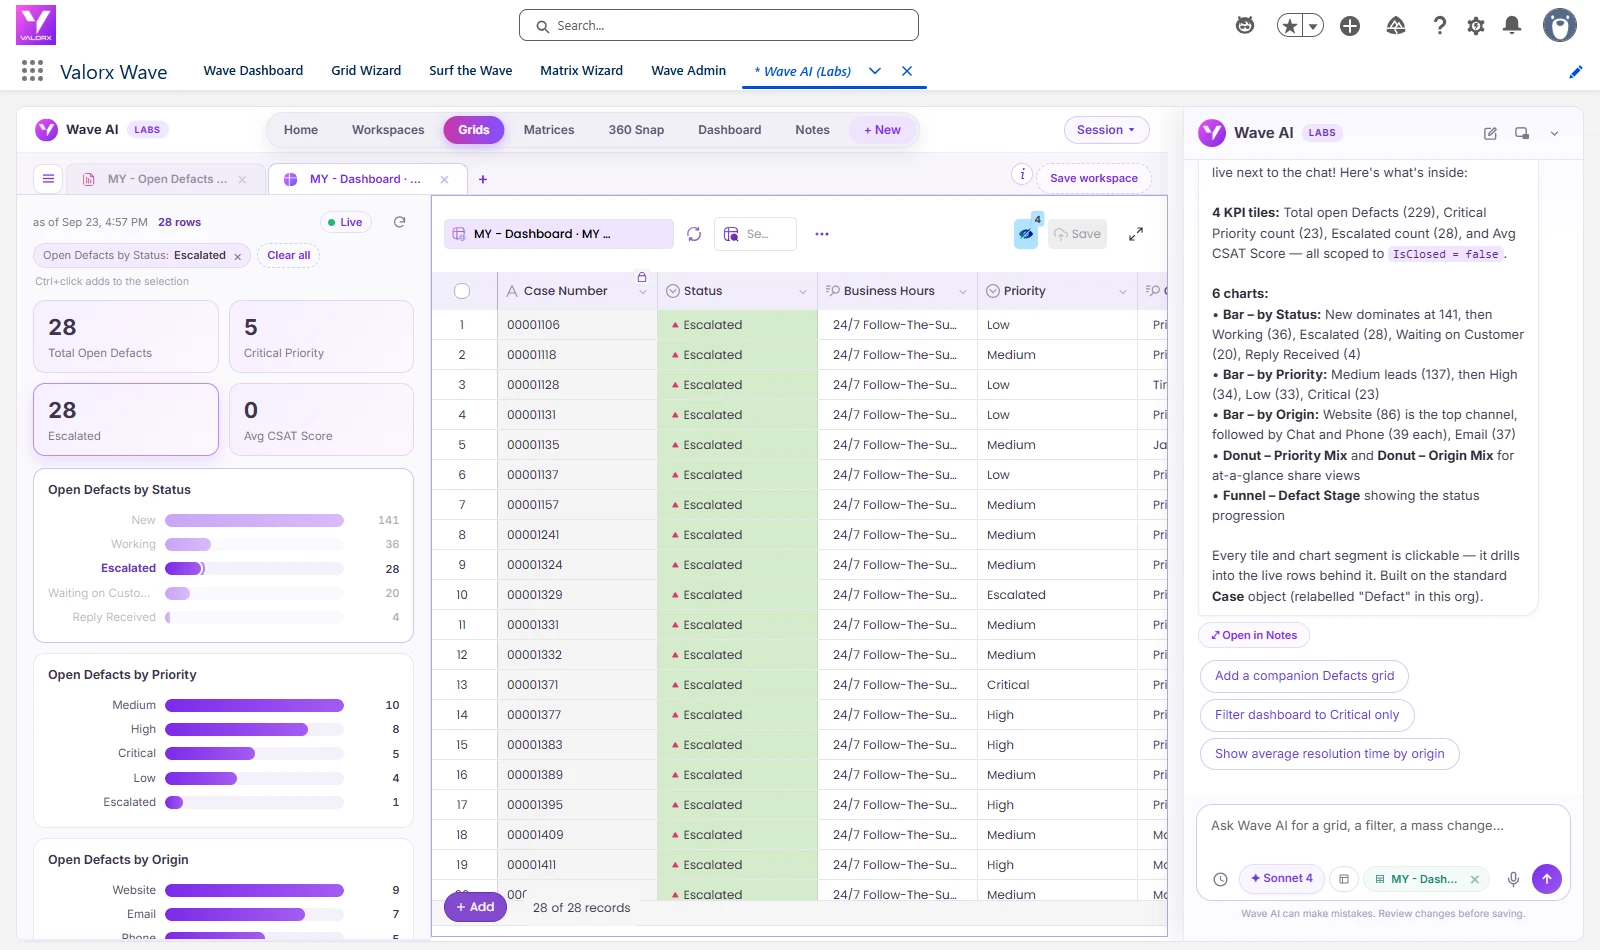Select the Workspaces nav item
Screen dimensions: 1600x950
tap(388, 130)
